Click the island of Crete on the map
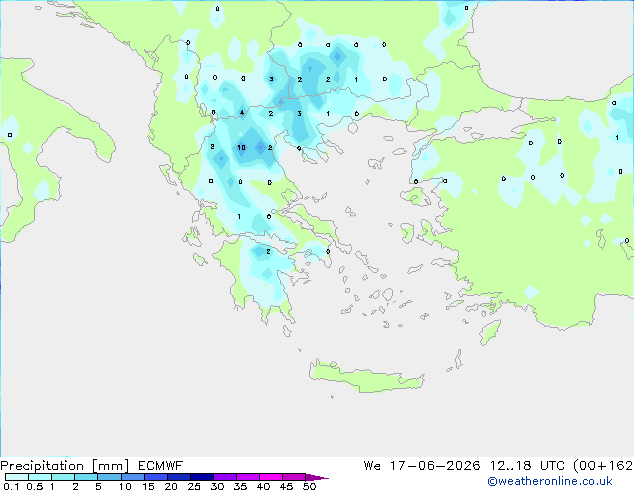This screenshot has width=634, height=490. [366, 377]
